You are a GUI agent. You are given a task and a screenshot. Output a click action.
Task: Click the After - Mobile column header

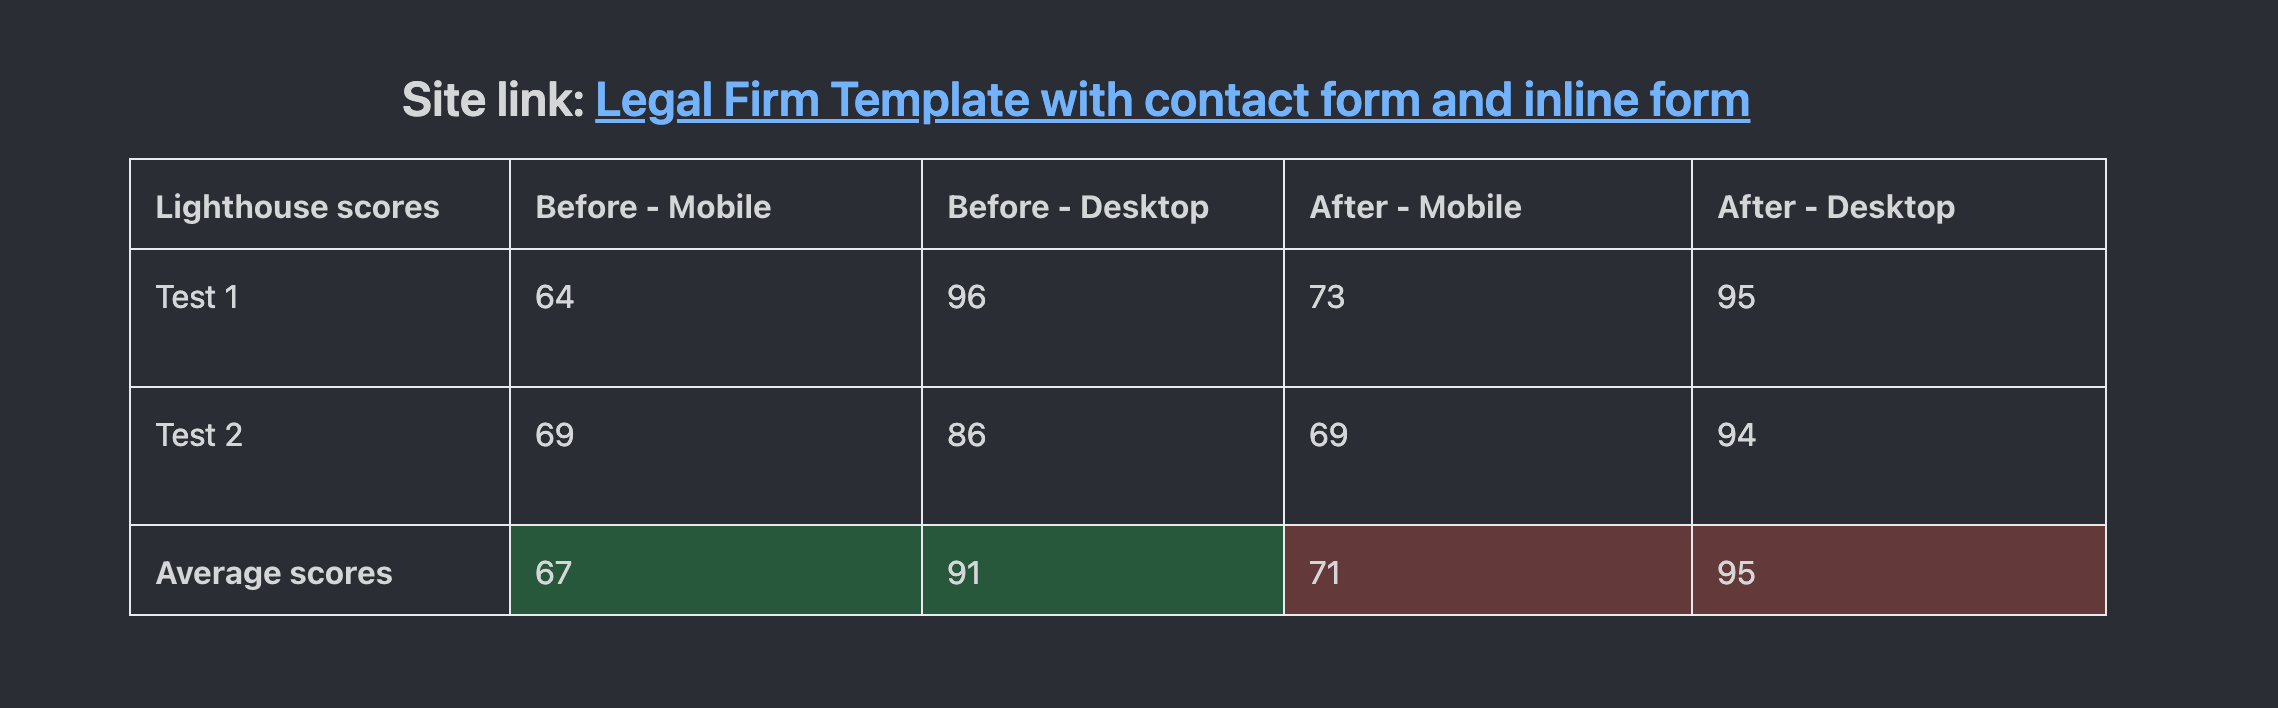pyautogui.click(x=1488, y=204)
